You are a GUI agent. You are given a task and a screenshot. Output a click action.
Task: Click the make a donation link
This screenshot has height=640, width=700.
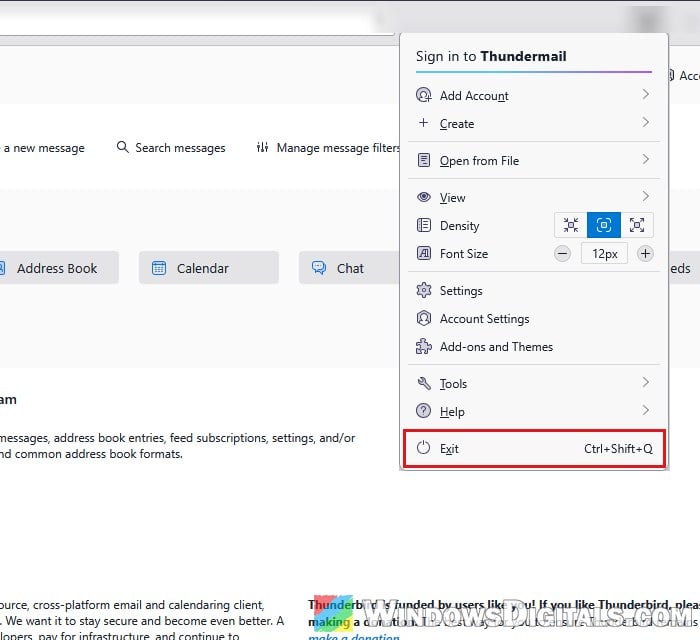[x=354, y=636]
